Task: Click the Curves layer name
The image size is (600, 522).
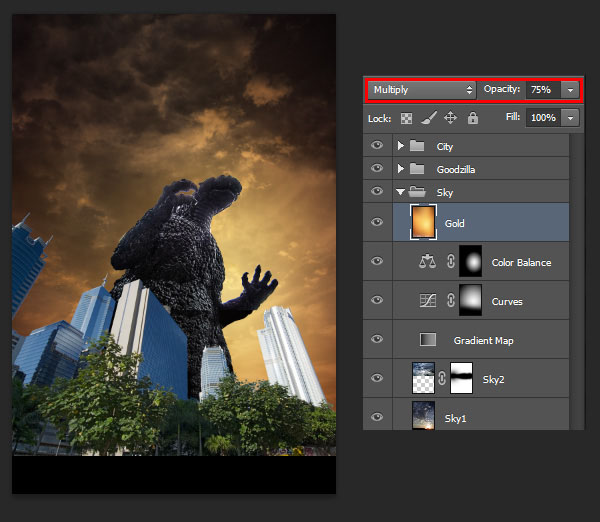Action: [x=507, y=302]
